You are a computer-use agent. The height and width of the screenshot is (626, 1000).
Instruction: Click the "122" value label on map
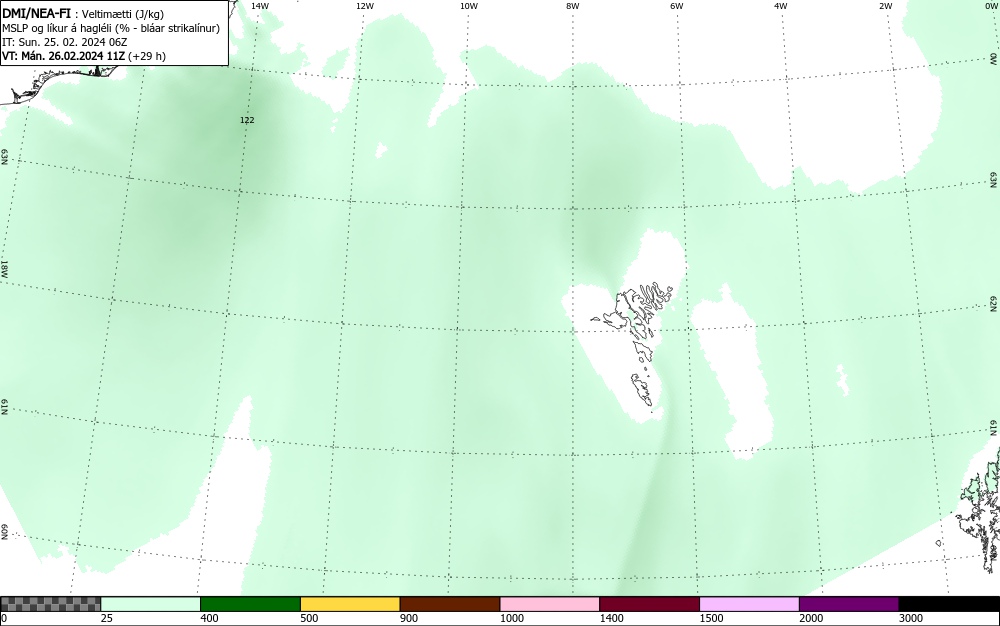[247, 120]
